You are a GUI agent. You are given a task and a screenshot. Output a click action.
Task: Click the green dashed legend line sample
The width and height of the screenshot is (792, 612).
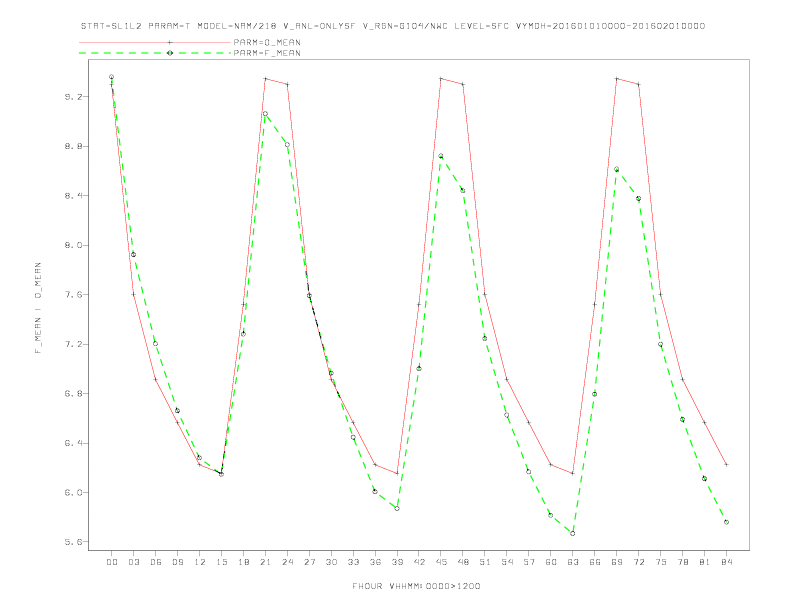point(155,53)
